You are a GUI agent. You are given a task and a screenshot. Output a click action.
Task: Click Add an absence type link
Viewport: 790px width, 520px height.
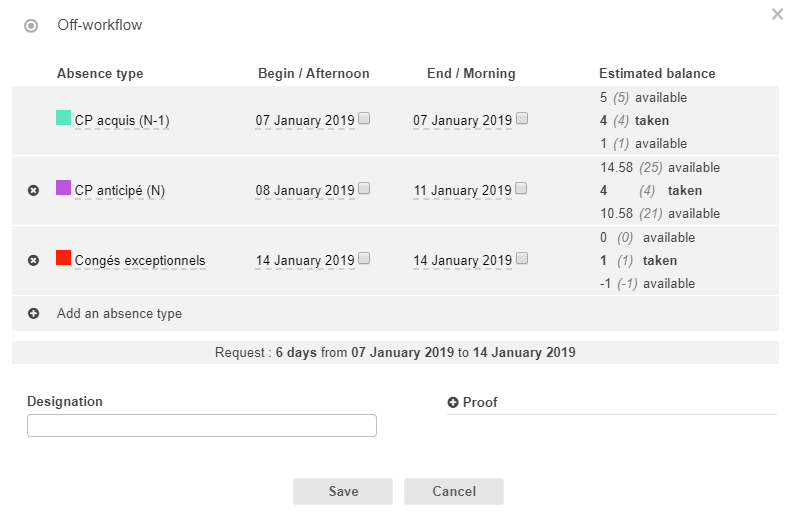119,313
